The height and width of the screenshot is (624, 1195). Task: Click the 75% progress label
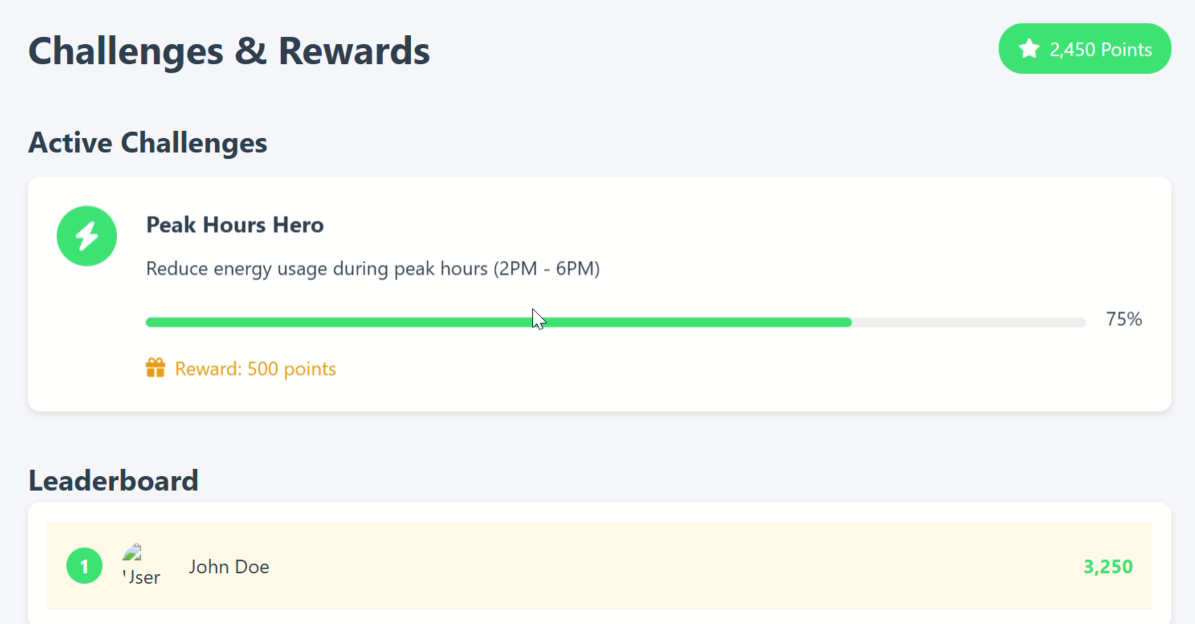[x=1124, y=319]
